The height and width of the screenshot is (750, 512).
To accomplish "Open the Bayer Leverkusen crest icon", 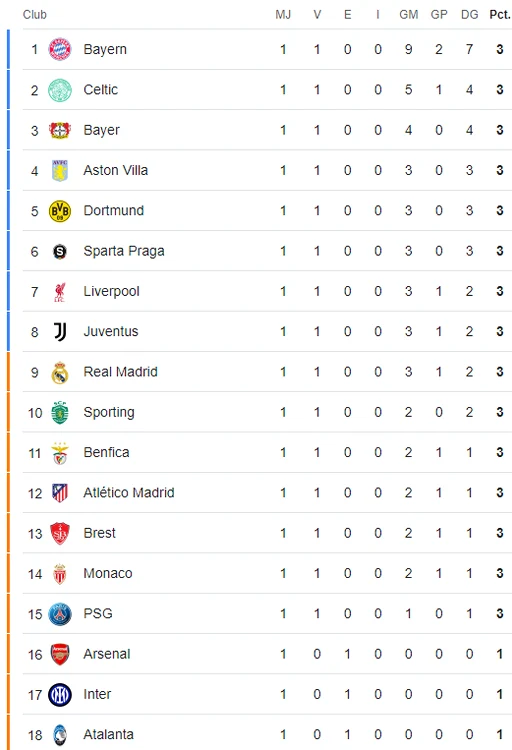I will pyautogui.click(x=60, y=130).
